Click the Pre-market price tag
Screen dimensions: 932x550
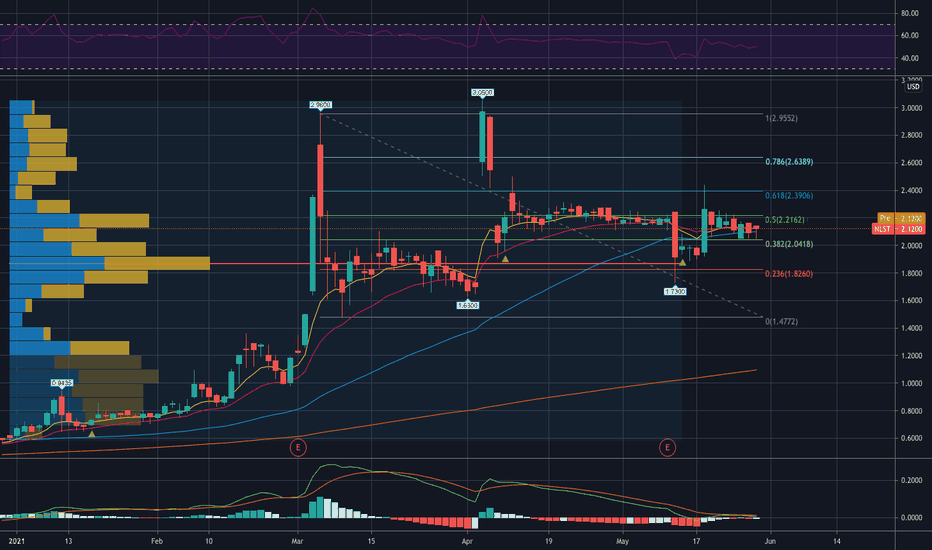(x=901, y=218)
